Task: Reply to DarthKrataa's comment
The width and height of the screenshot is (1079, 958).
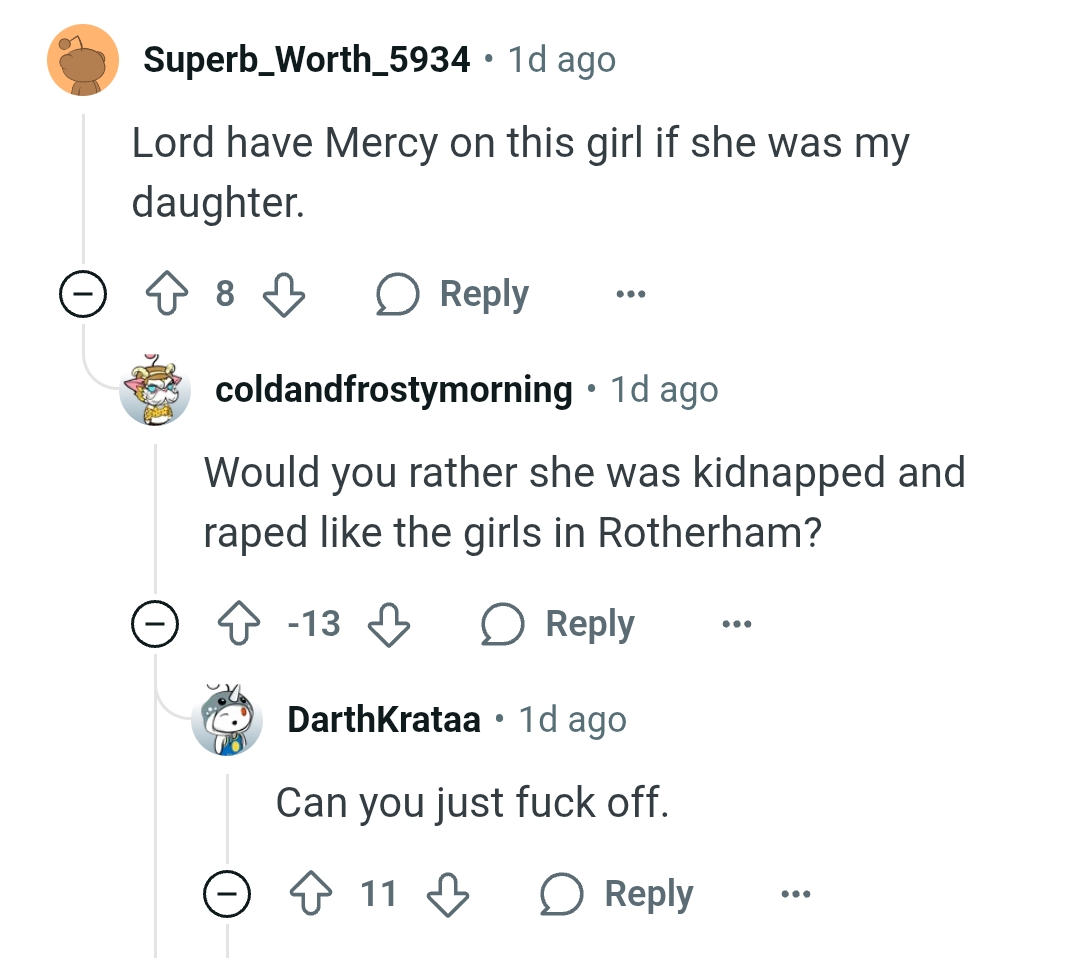Action: 617,893
